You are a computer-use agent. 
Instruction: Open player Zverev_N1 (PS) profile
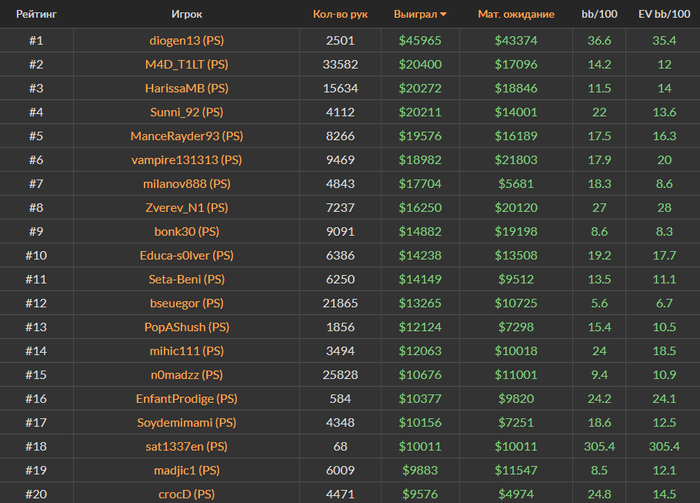[x=187, y=208]
